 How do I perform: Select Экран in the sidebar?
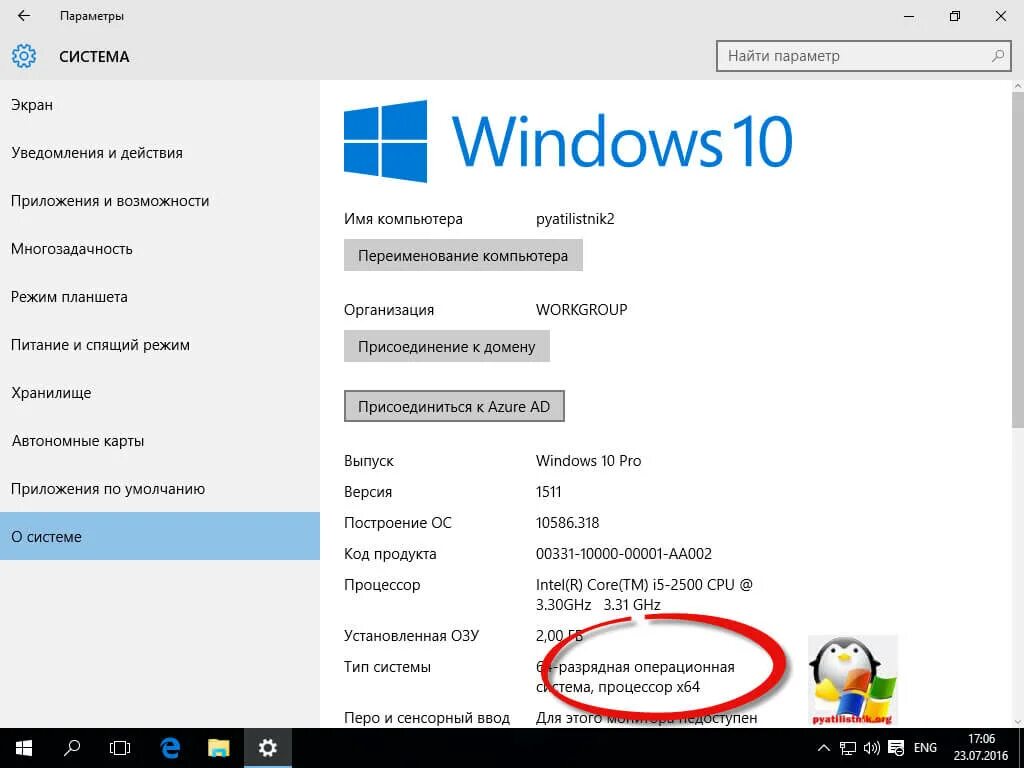(160, 104)
